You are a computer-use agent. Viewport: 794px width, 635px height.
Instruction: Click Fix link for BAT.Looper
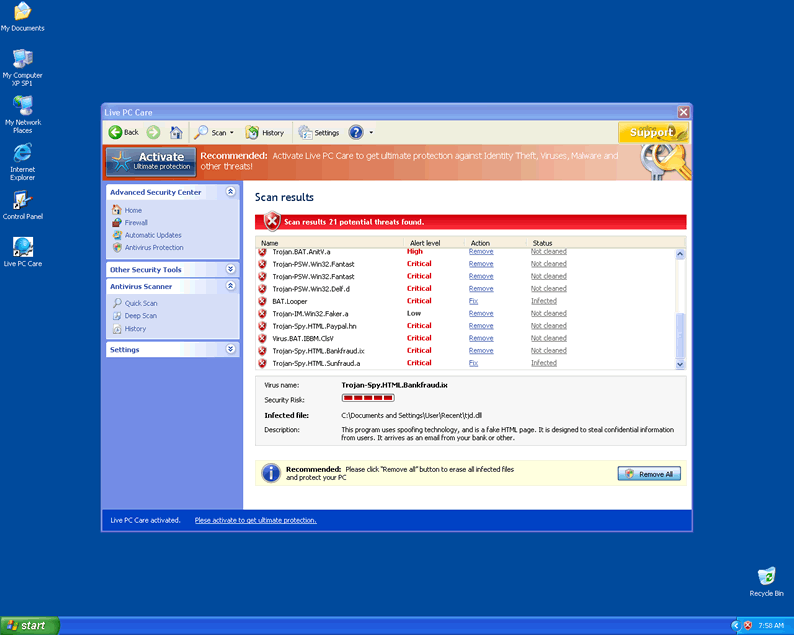473,301
